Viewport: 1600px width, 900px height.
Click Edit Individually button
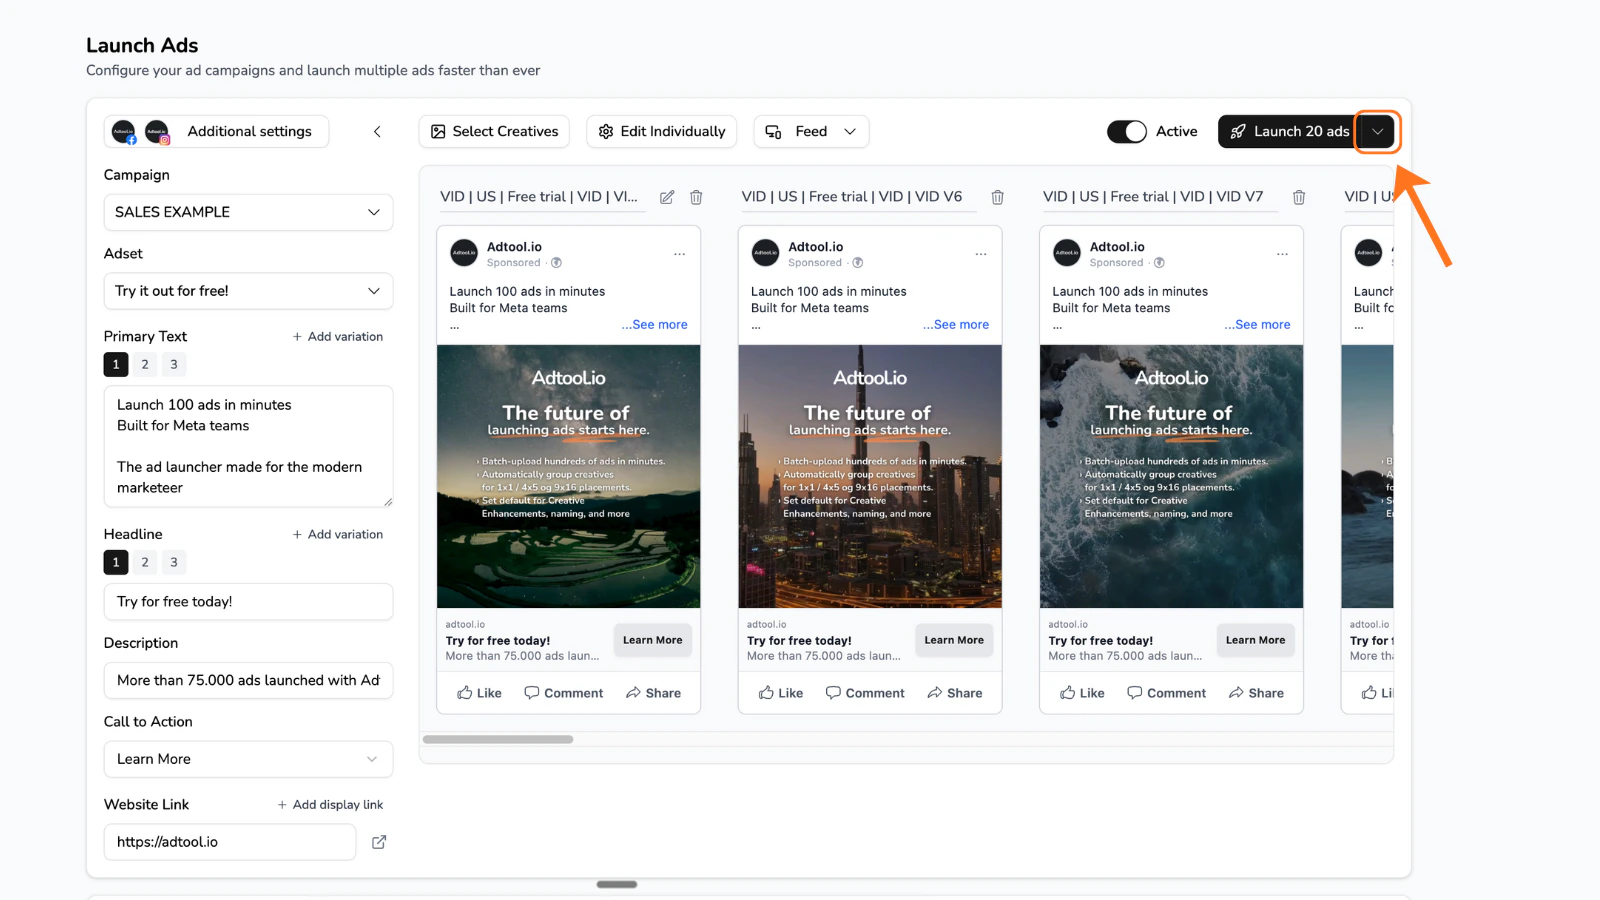click(x=662, y=132)
